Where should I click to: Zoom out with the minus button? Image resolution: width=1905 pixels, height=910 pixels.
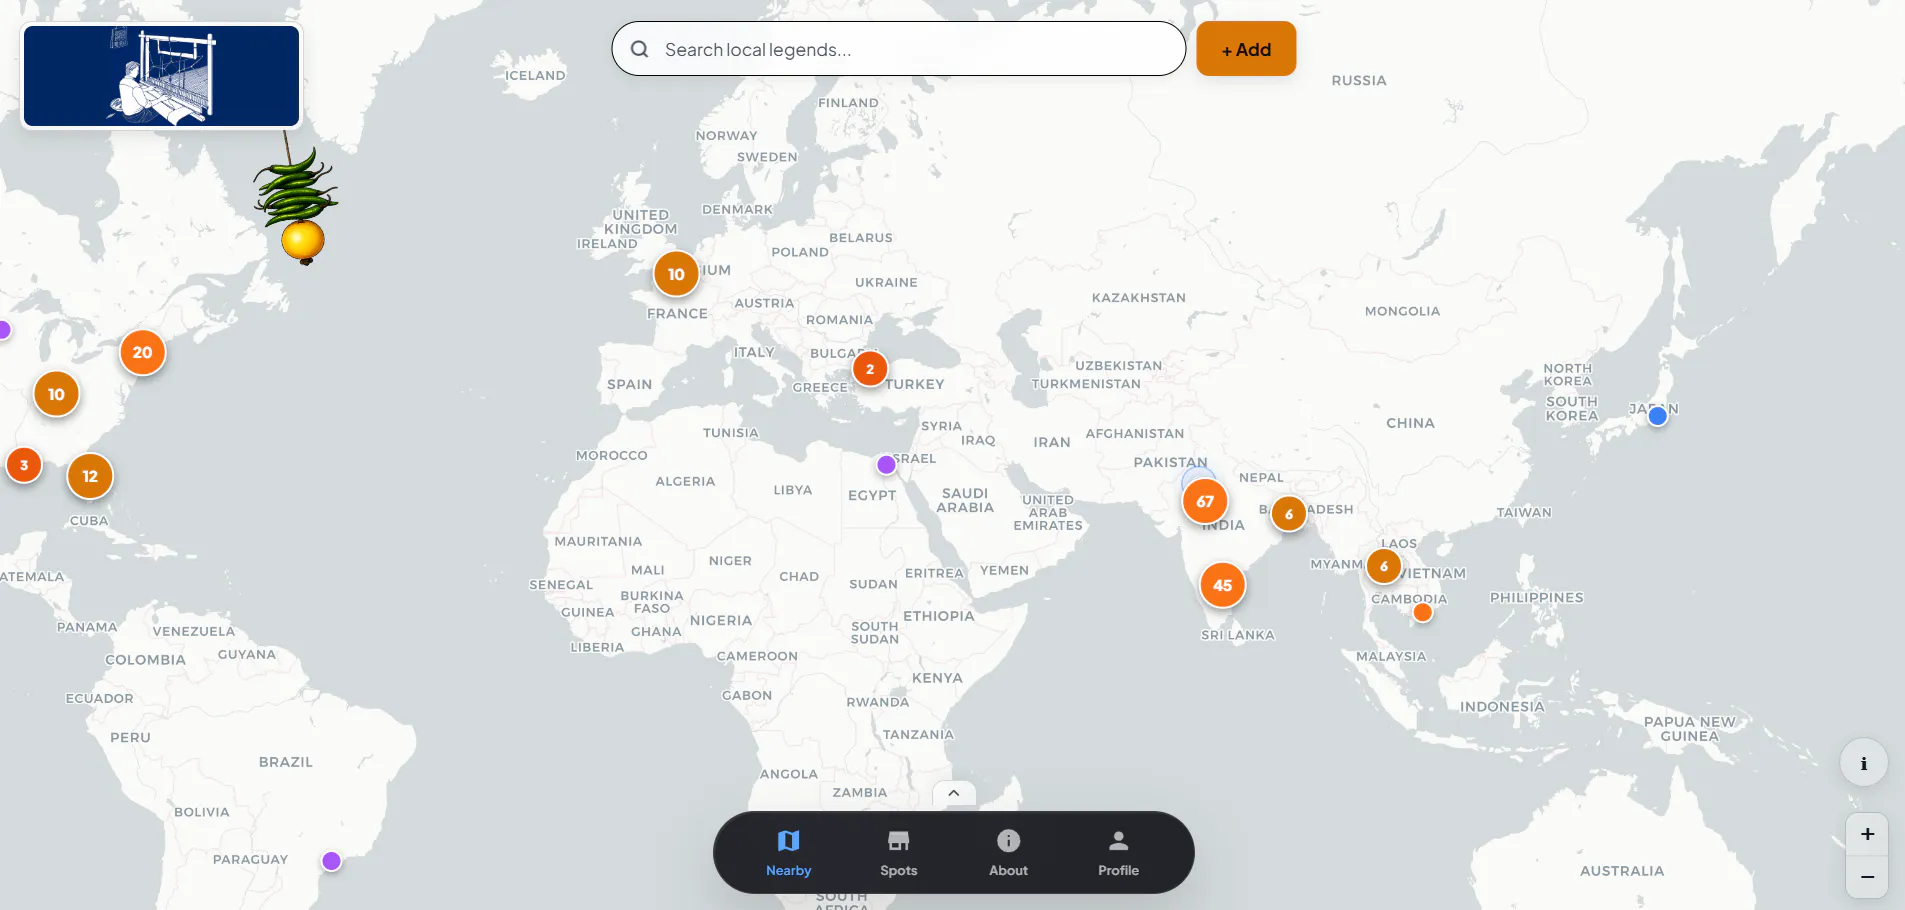click(1867, 877)
